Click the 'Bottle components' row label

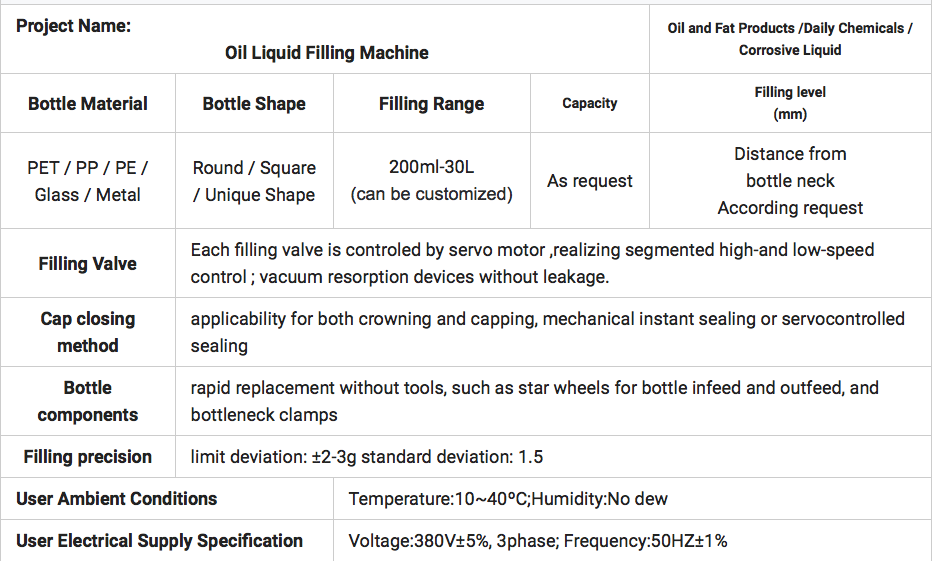(88, 401)
